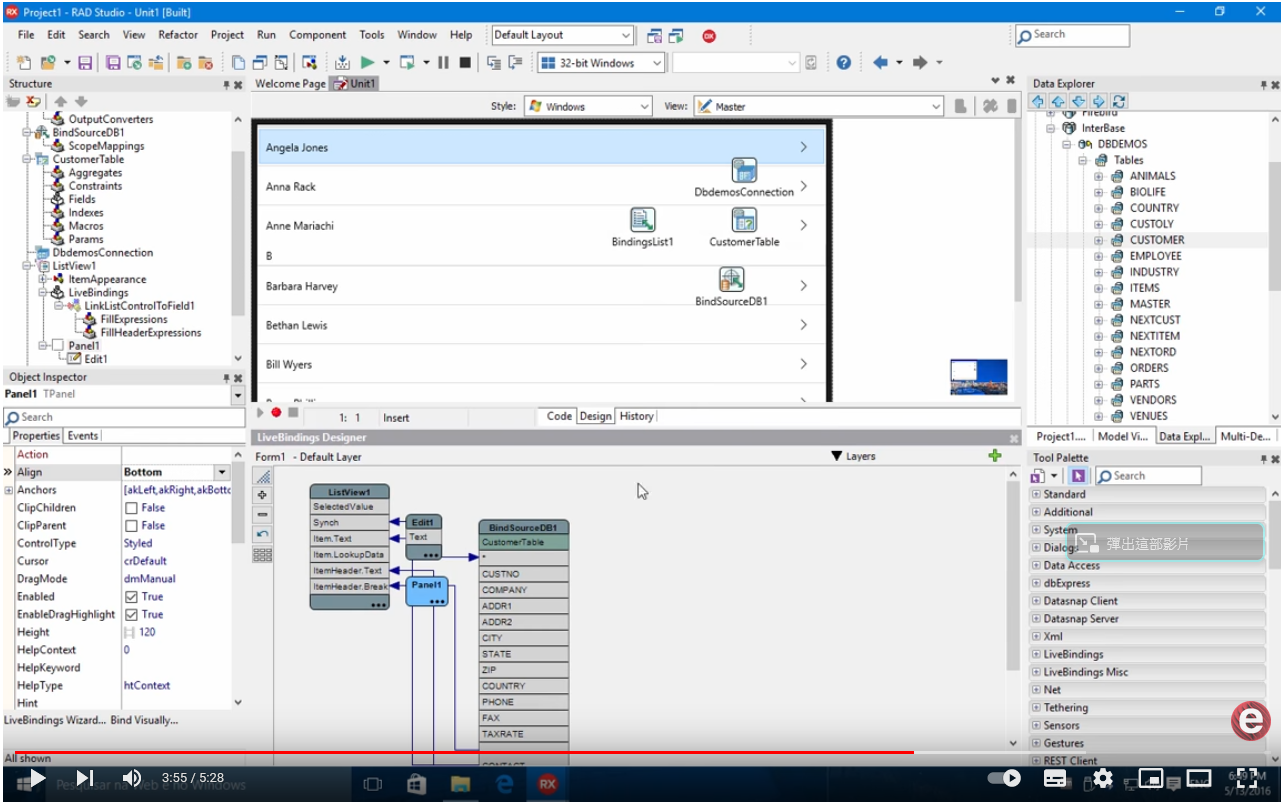Click the LiveBindings Wizard link
Viewport: 1281px width, 804px height.
(x=53, y=720)
